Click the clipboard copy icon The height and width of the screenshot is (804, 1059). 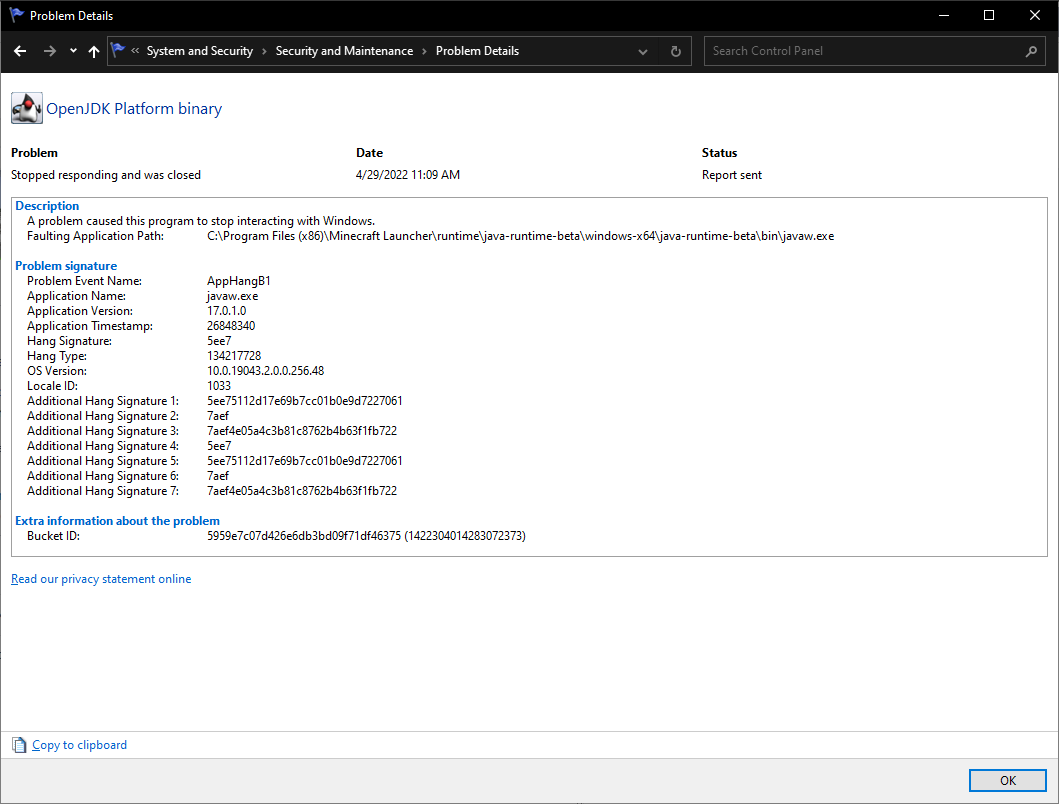pyautogui.click(x=19, y=745)
